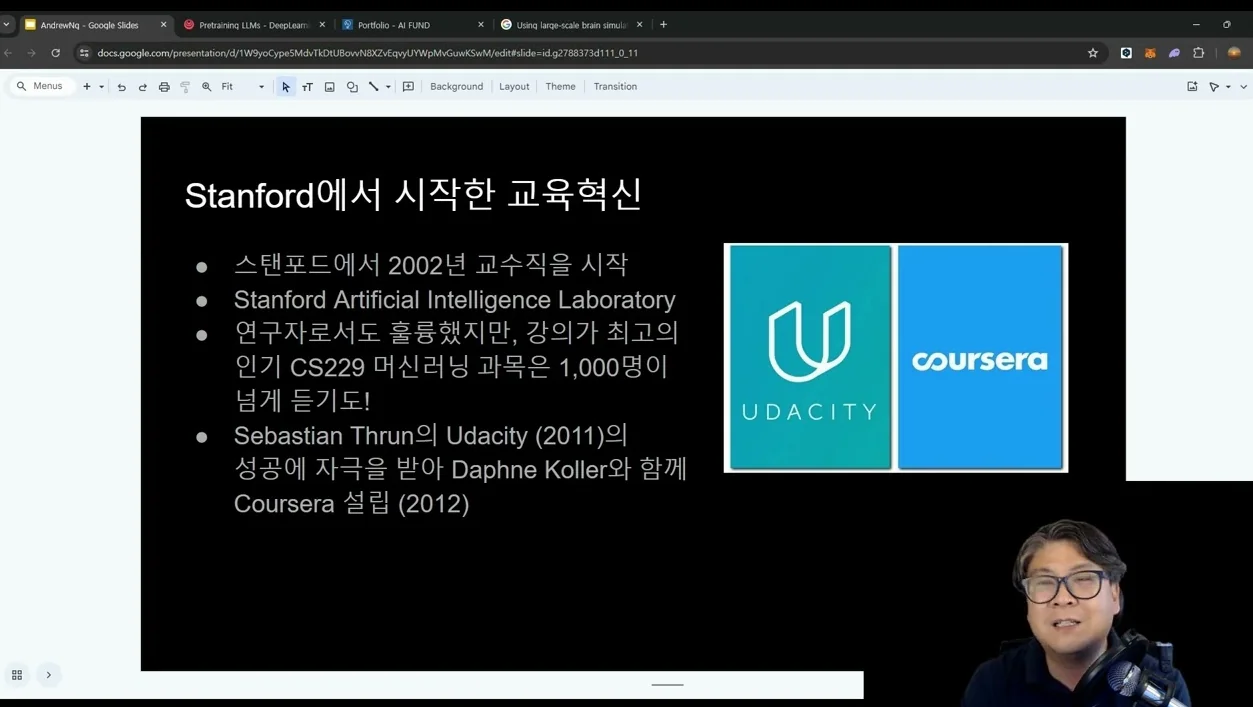Image resolution: width=1253 pixels, height=707 pixels.
Task: Bookmark this page with the star
Action: click(1093, 53)
